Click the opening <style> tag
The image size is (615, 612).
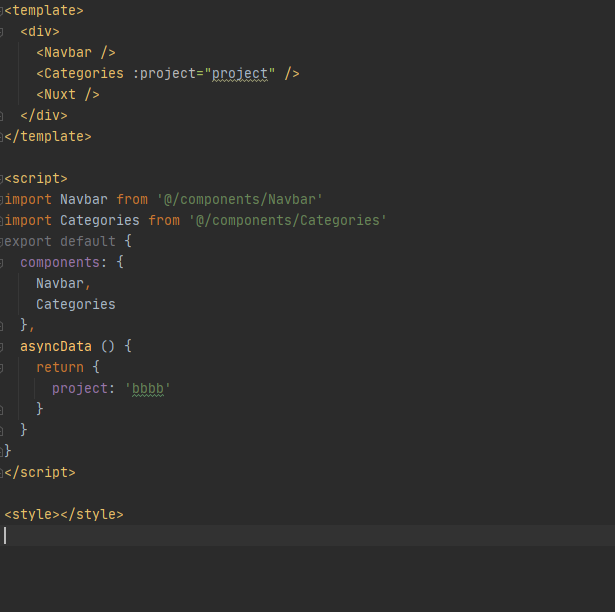(x=32, y=514)
